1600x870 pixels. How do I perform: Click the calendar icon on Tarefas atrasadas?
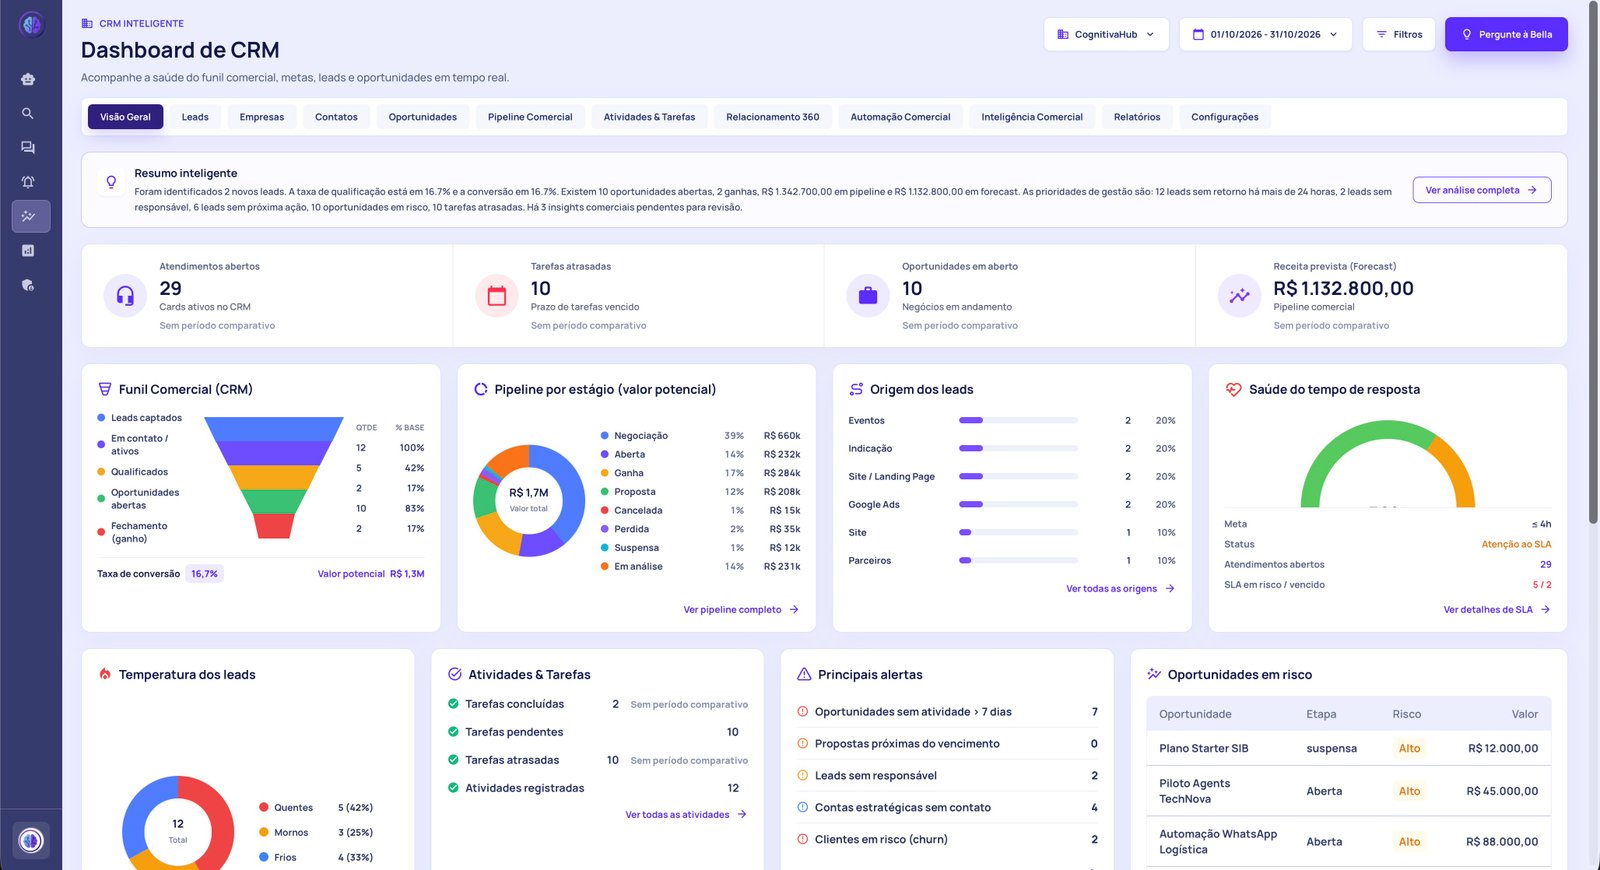(497, 296)
